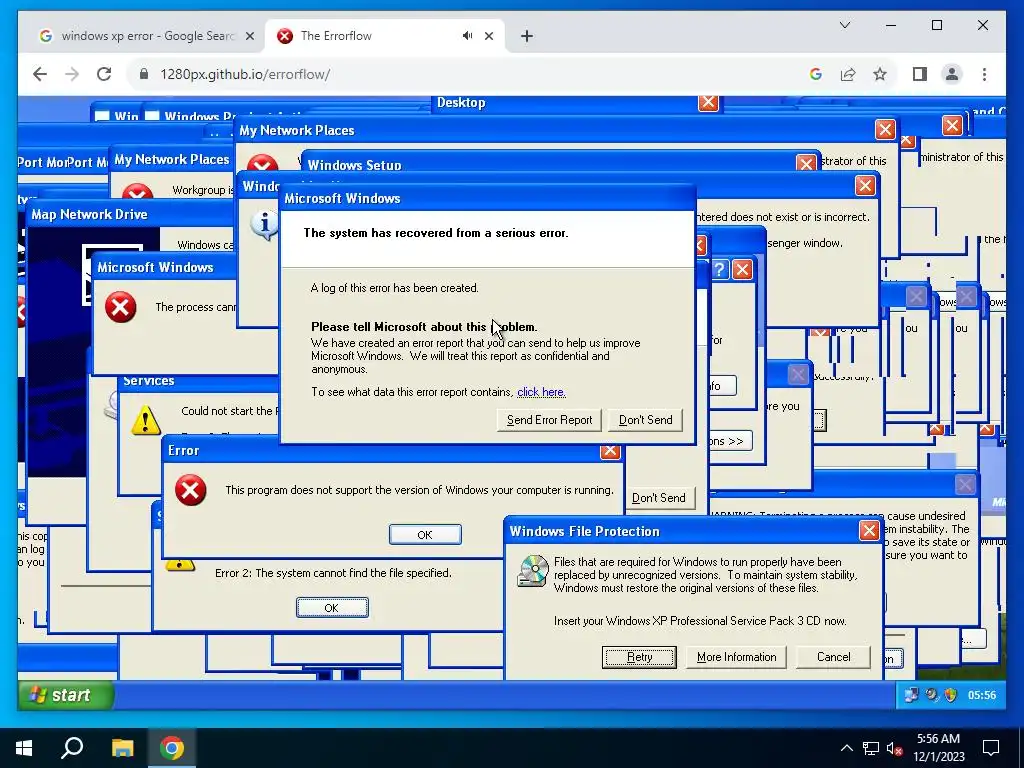Close the Error dialog
Image resolution: width=1024 pixels, height=768 pixels.
(x=610, y=451)
